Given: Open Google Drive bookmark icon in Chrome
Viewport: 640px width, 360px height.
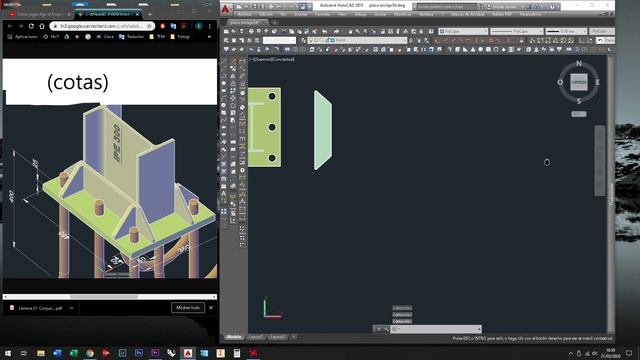Looking at the screenshot, I should coord(67,37).
